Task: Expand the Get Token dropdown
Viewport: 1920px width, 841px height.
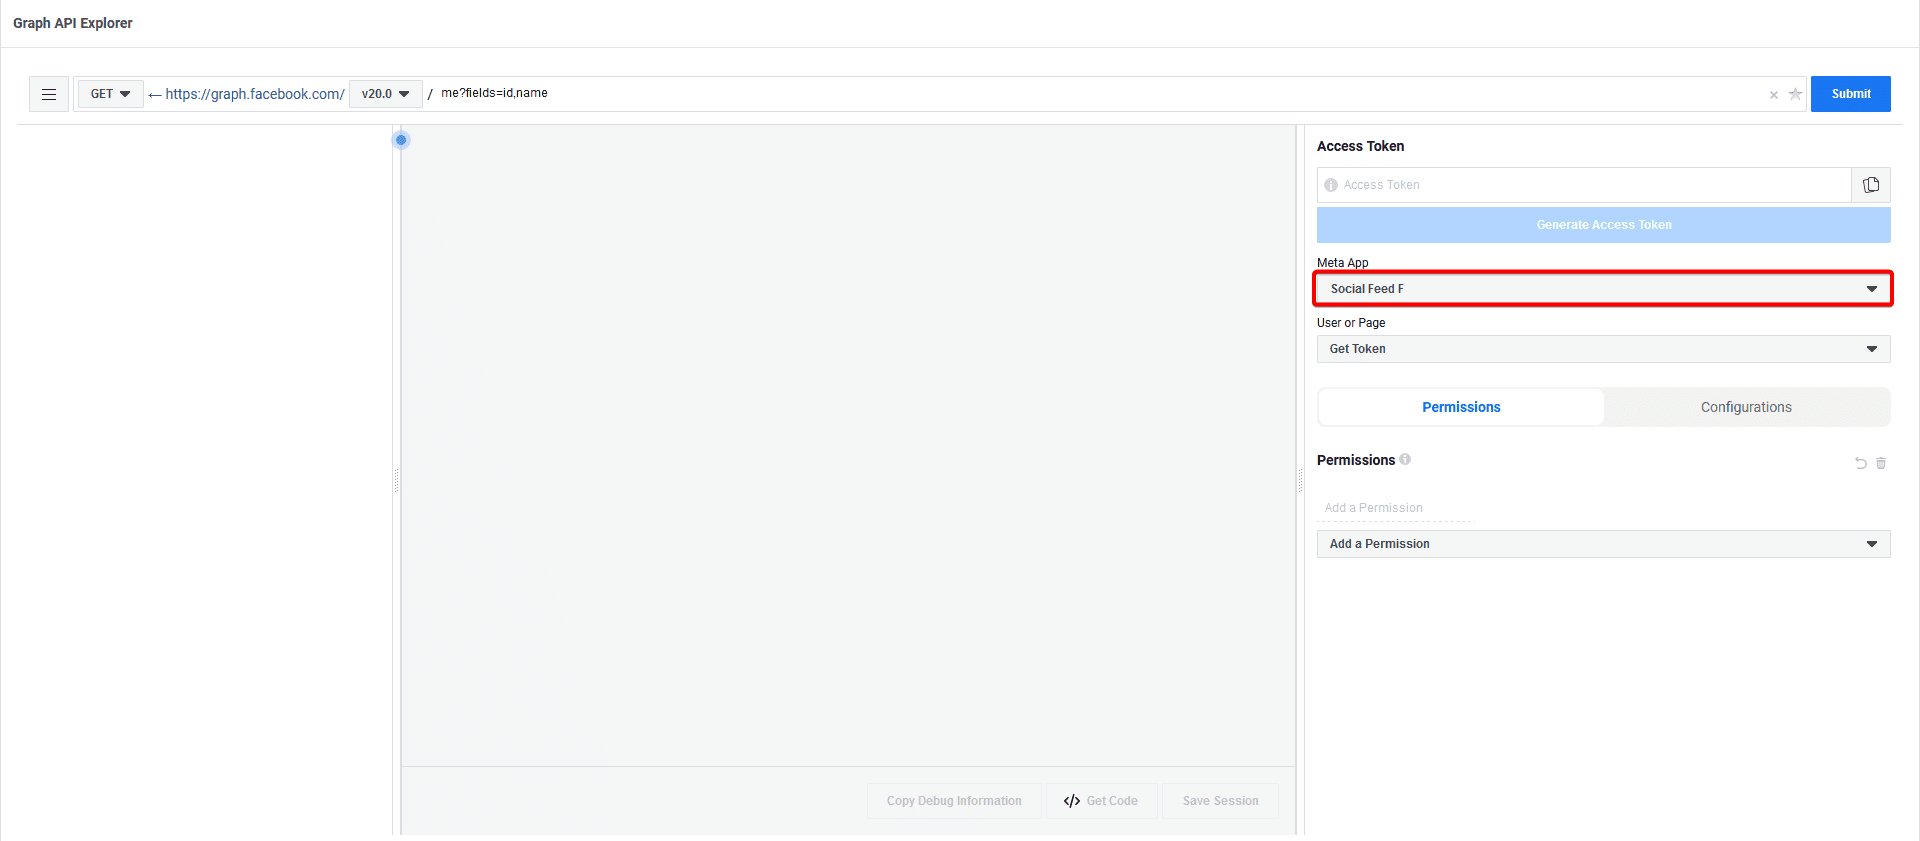Action: click(1602, 349)
